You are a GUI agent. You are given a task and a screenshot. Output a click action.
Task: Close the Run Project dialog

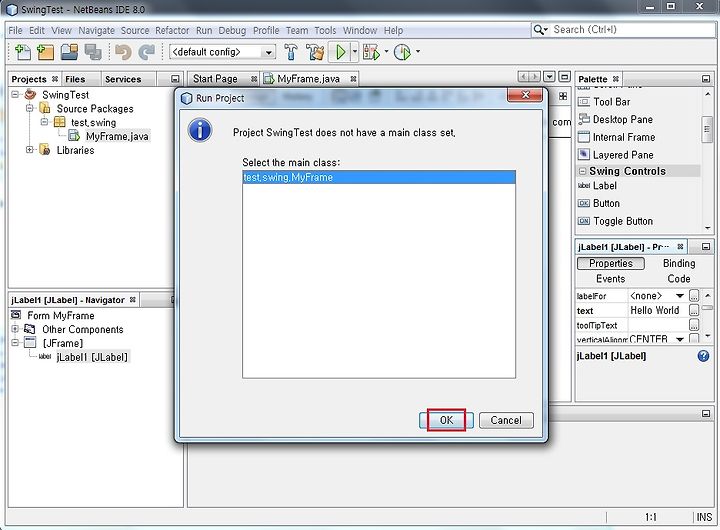coord(525,95)
